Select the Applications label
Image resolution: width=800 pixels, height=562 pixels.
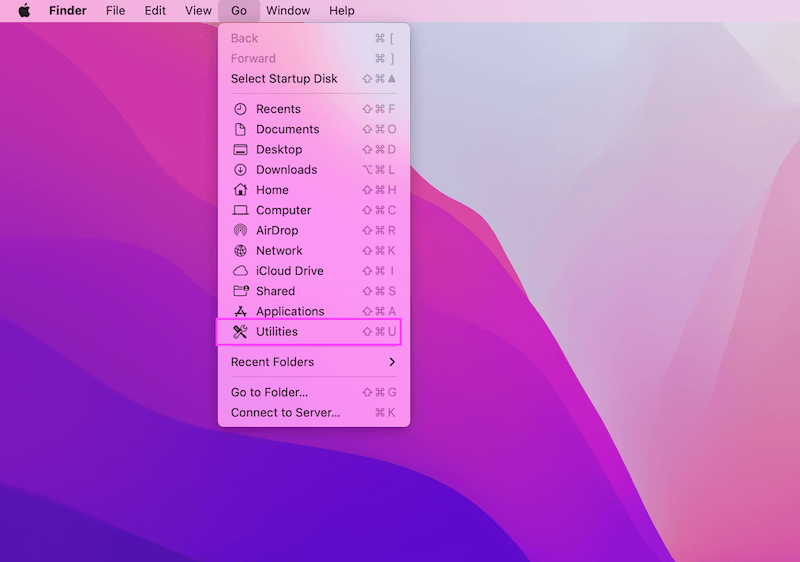click(290, 311)
